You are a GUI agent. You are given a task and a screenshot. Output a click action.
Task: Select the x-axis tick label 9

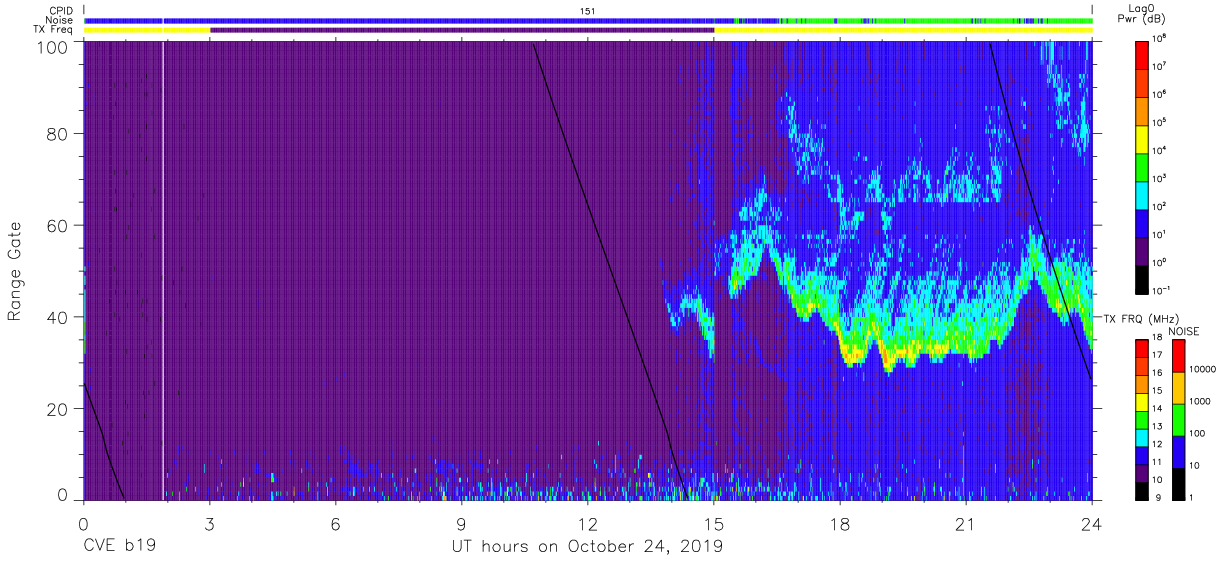pyautogui.click(x=461, y=524)
